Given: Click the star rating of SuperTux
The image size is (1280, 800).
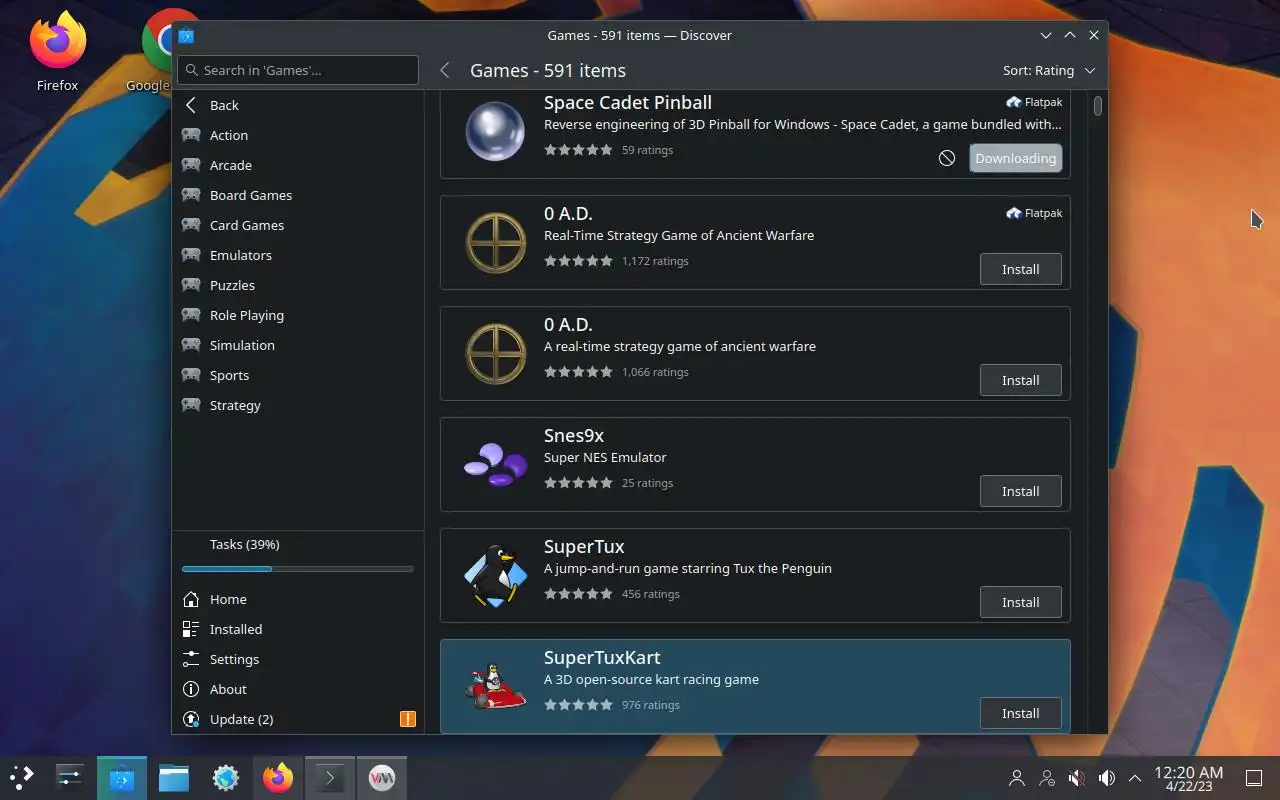Looking at the screenshot, I should (578, 594).
